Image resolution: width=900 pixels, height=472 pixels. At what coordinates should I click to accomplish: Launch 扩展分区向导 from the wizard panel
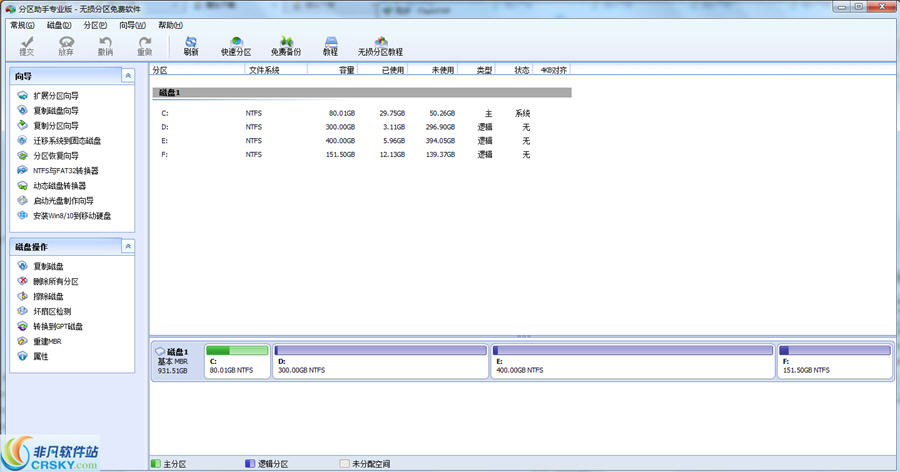(55, 96)
